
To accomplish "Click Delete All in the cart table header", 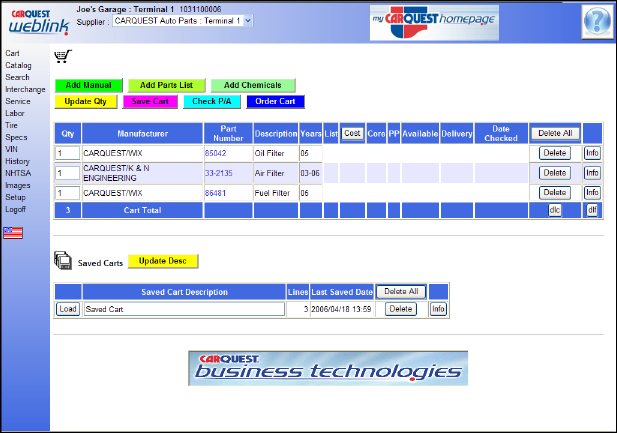I will (x=555, y=133).
